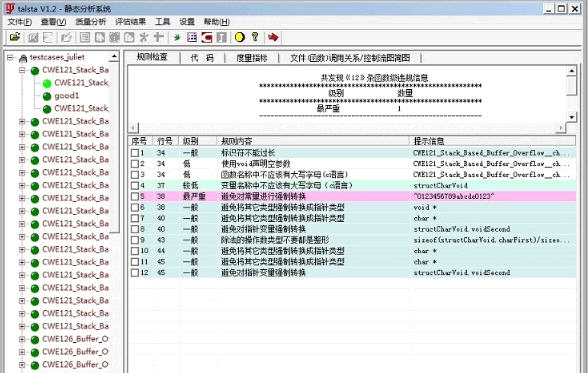Click the testcases_juliet root project icon
This screenshot has width=588, height=373.
[23, 58]
